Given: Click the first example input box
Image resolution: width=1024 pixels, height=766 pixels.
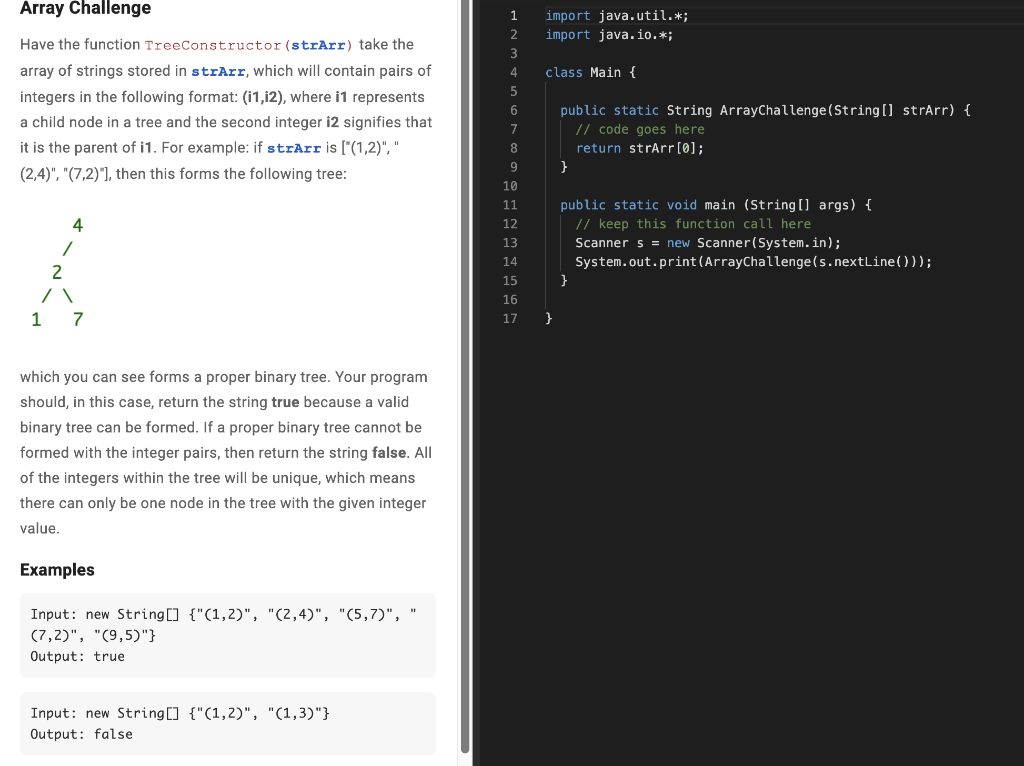Looking at the screenshot, I should 227,634.
